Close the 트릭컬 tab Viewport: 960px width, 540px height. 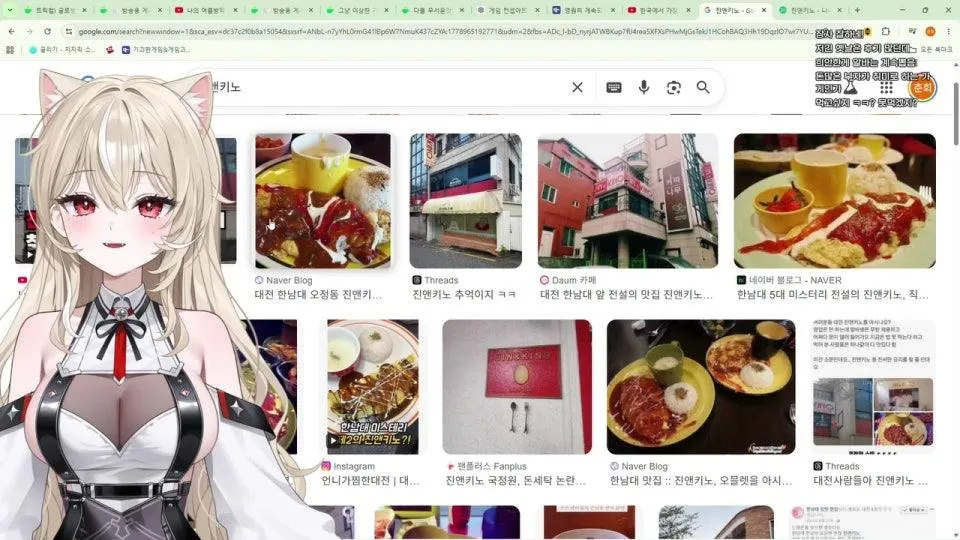click(x=84, y=10)
